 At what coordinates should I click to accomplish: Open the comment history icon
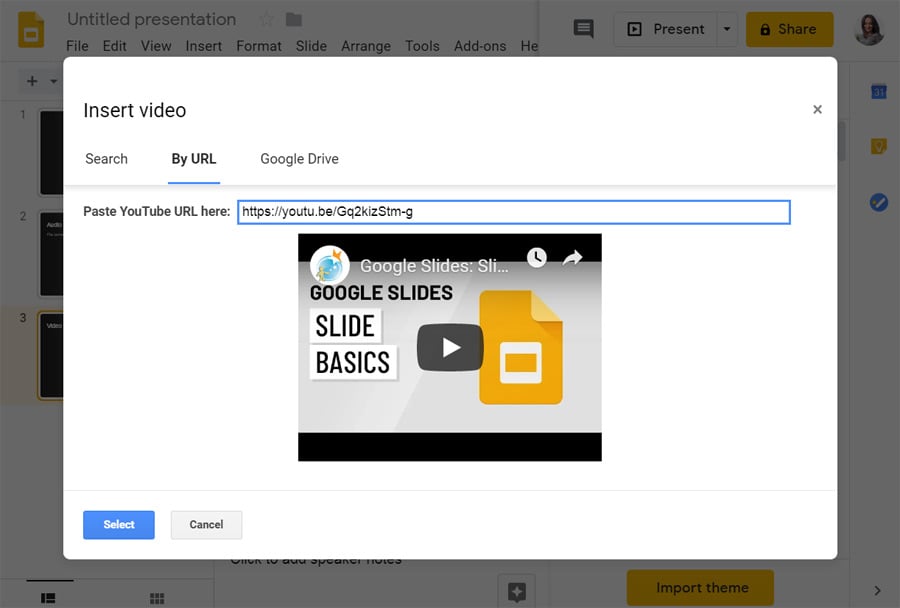(x=583, y=29)
